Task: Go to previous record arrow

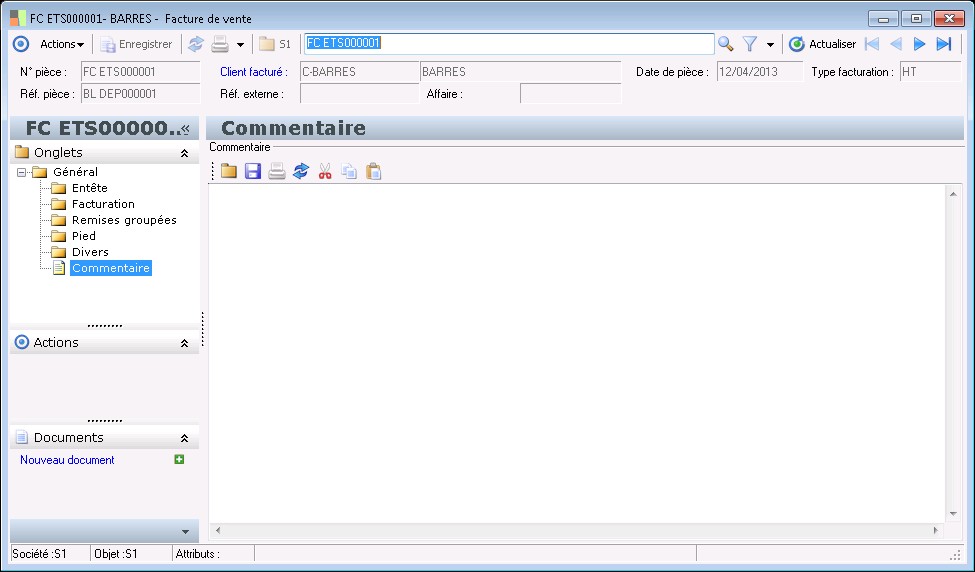Action: [896, 44]
